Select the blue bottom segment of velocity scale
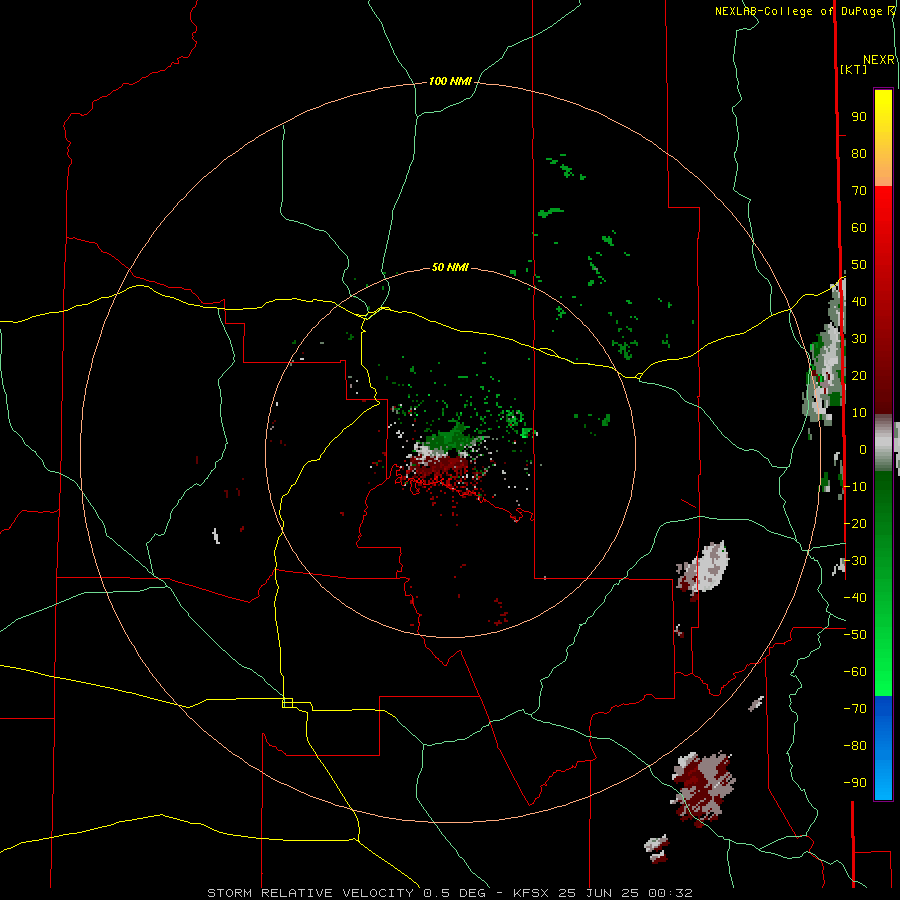Image resolution: width=900 pixels, height=900 pixels. point(883,747)
